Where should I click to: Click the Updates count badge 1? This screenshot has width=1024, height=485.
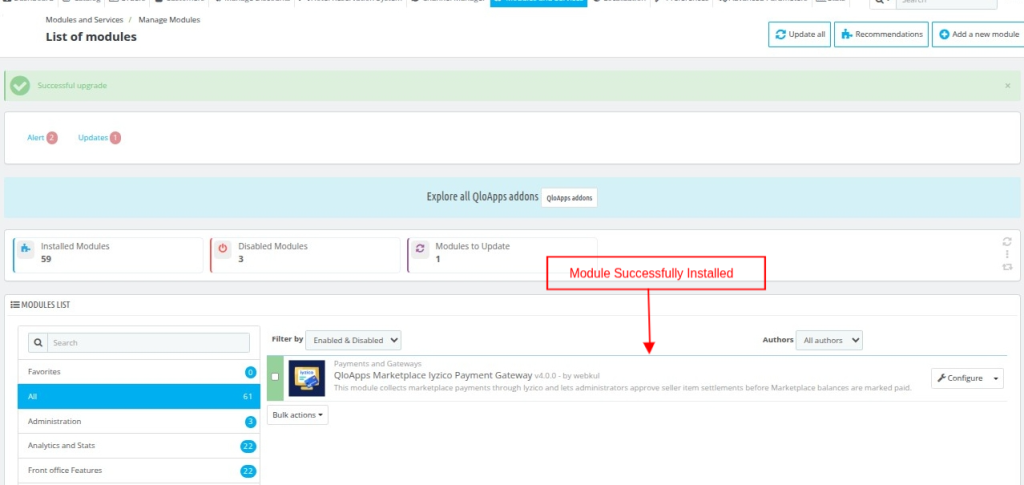tap(115, 138)
